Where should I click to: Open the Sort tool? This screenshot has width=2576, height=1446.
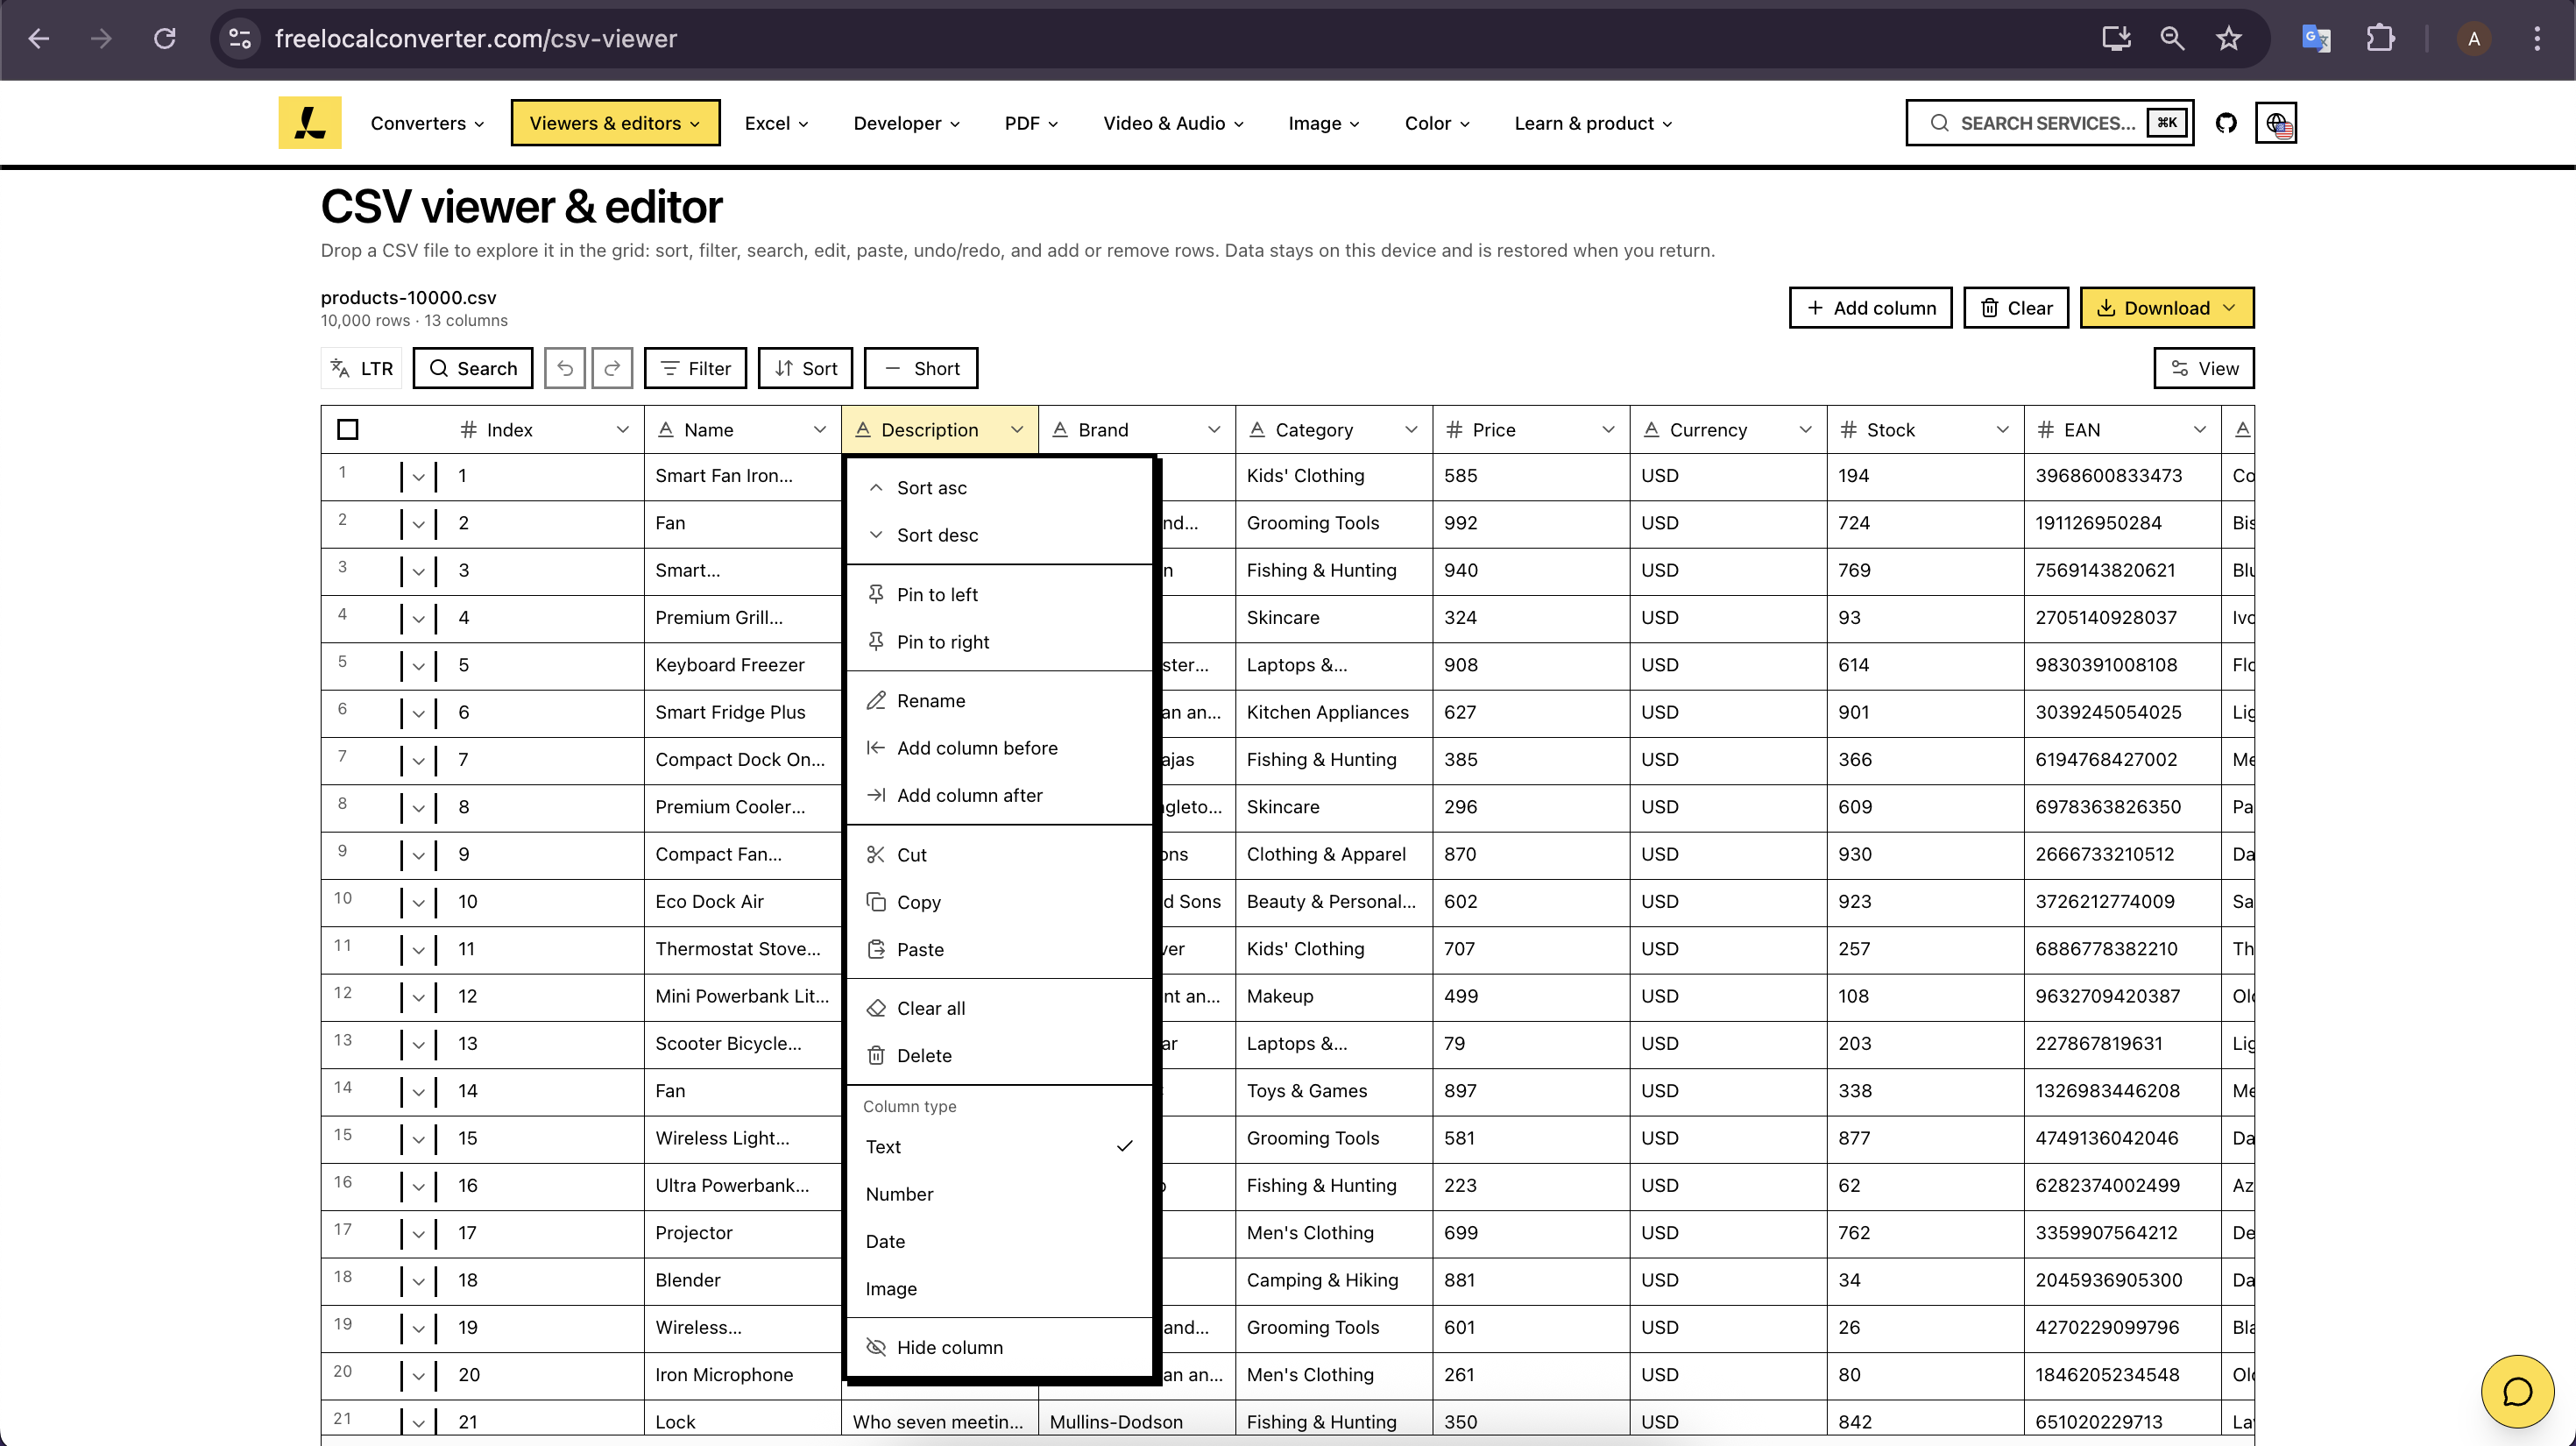pyautogui.click(x=805, y=368)
